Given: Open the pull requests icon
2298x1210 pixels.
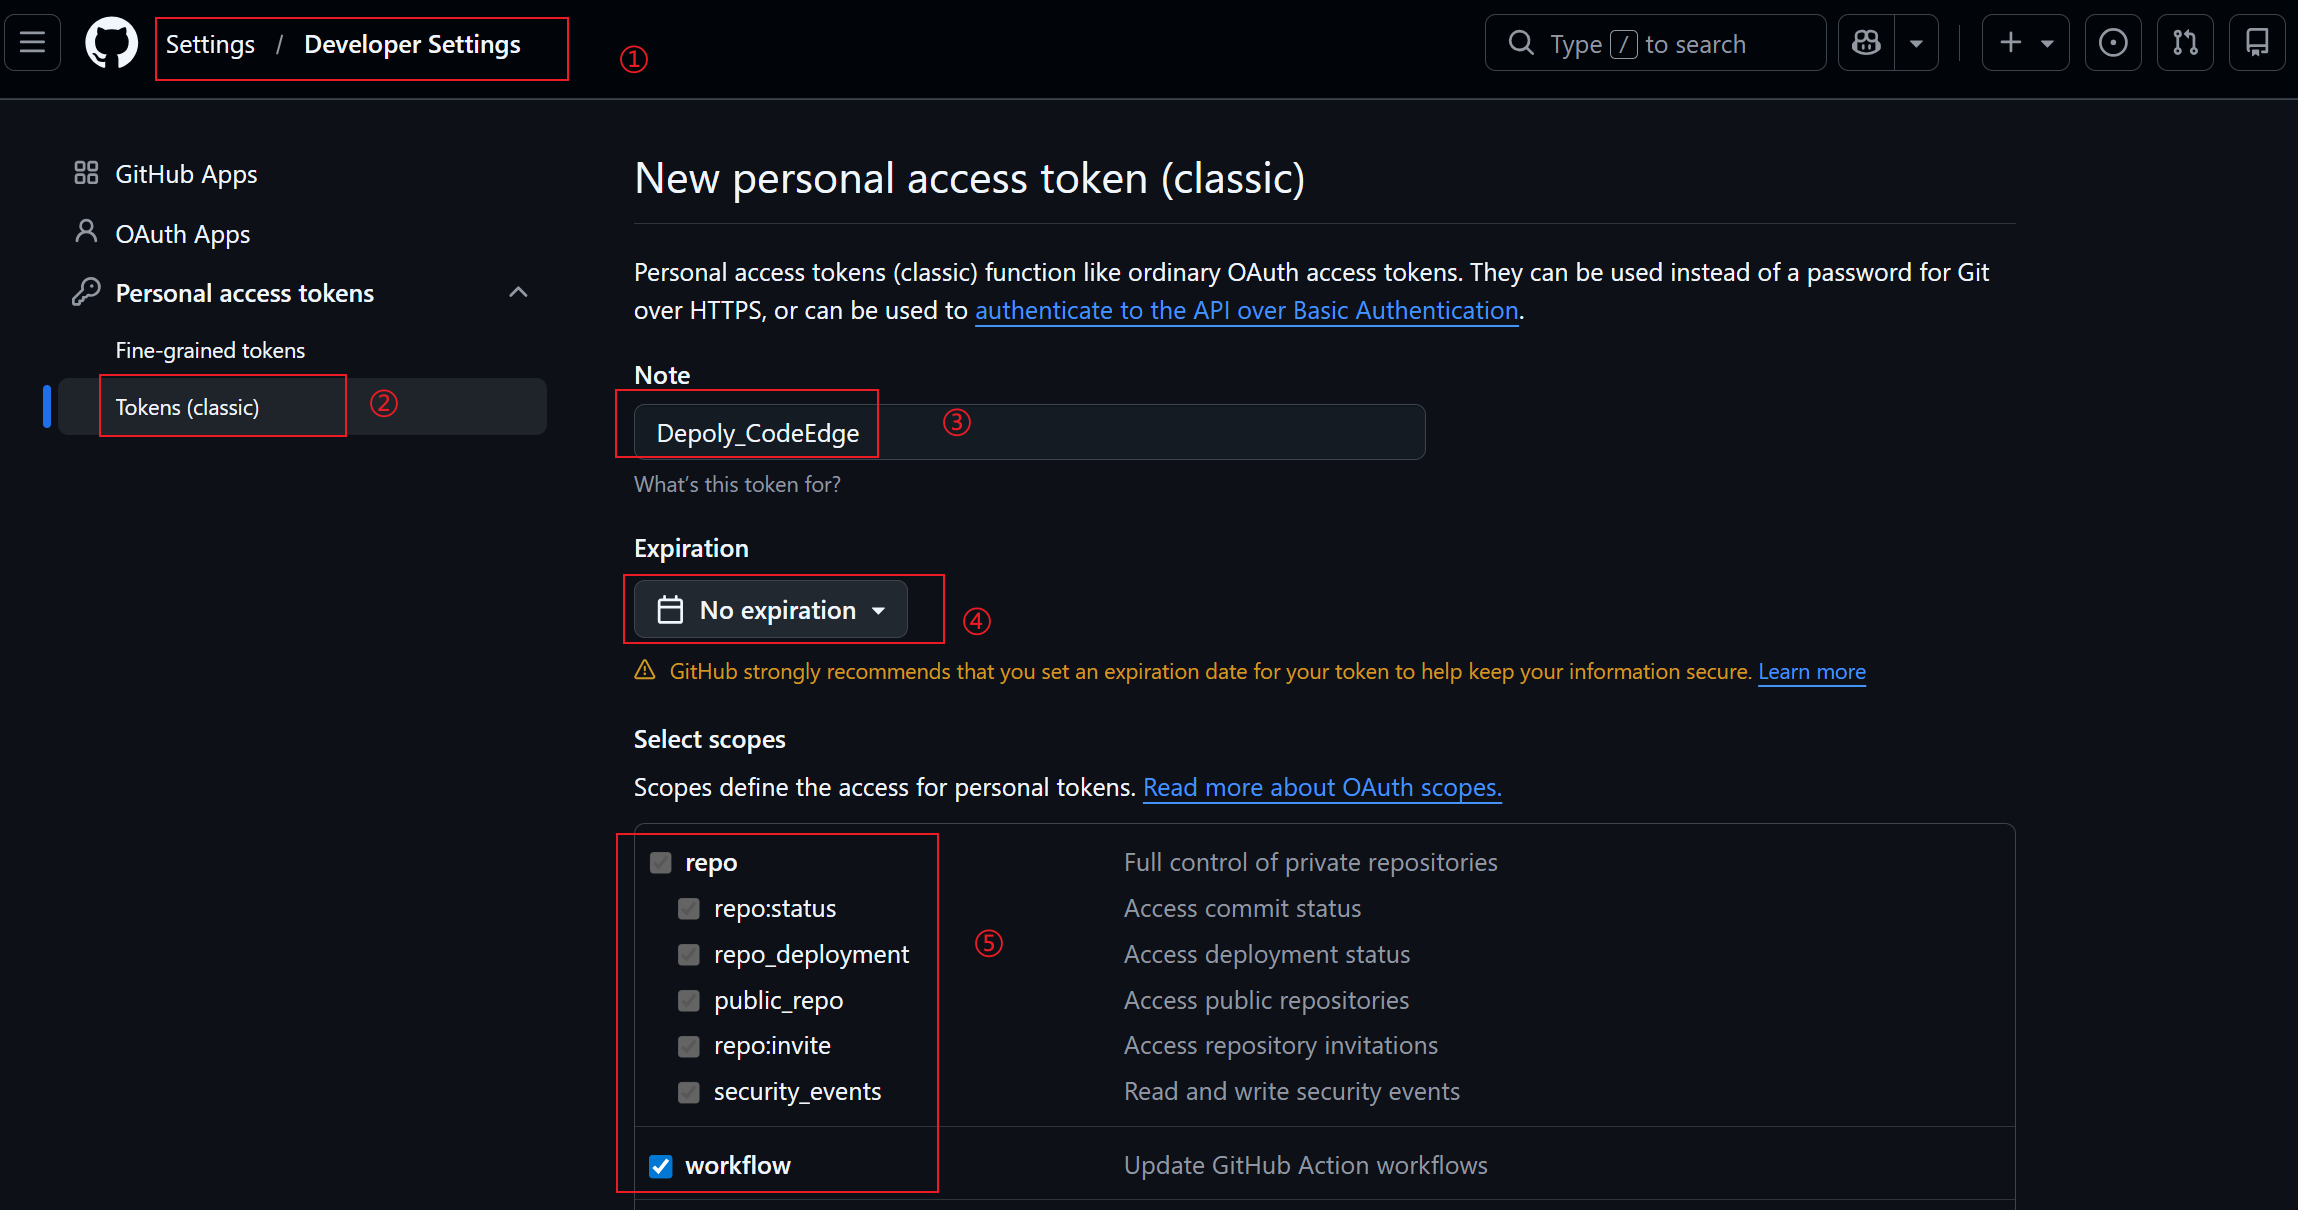Looking at the screenshot, I should click(2185, 43).
